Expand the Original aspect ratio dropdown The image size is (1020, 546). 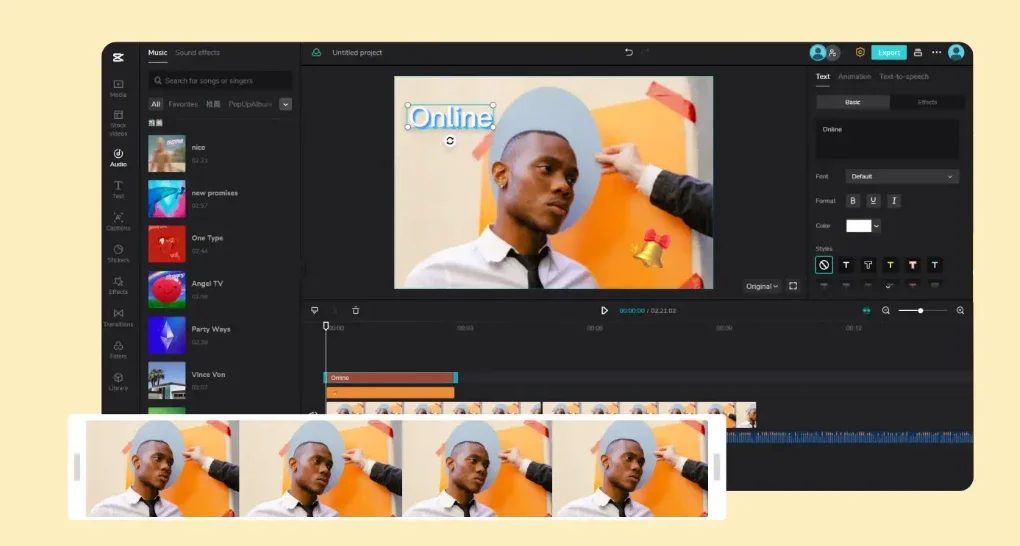click(762, 286)
